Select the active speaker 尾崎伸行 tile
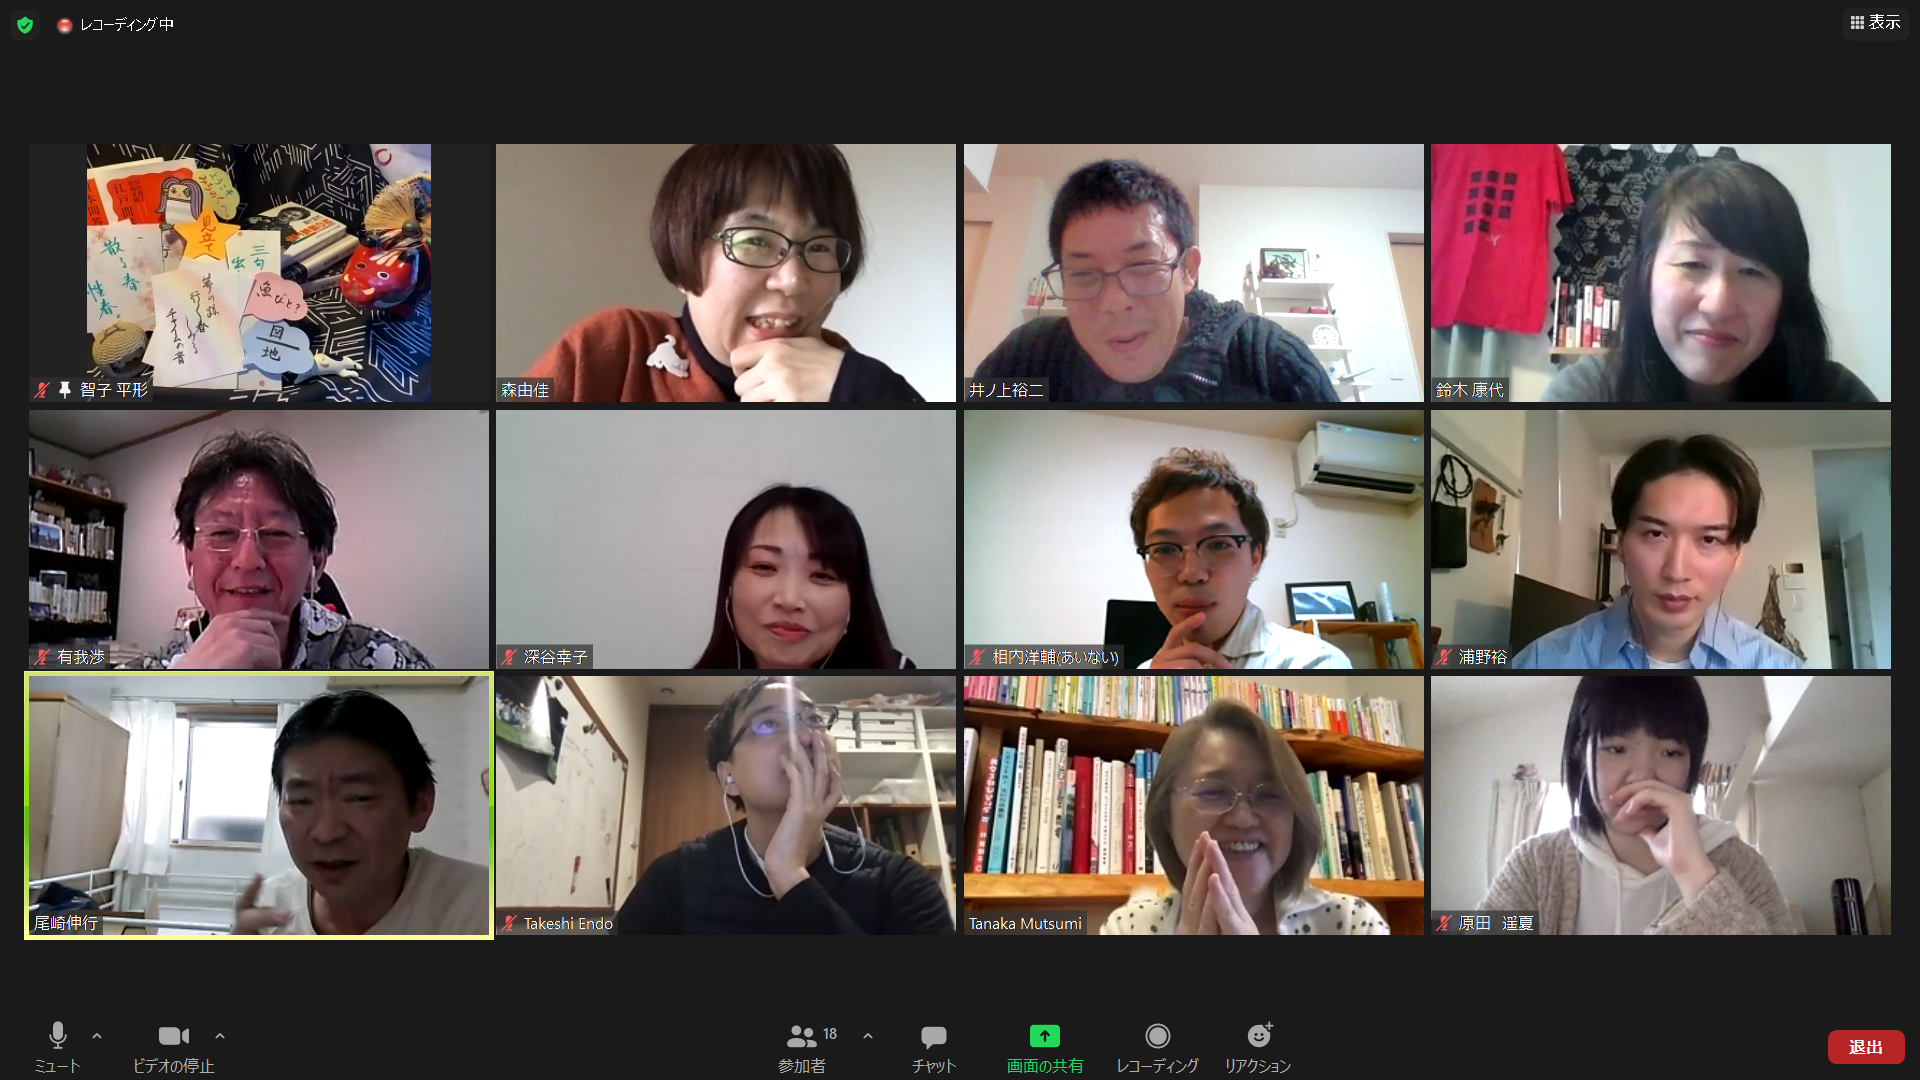 [x=259, y=805]
